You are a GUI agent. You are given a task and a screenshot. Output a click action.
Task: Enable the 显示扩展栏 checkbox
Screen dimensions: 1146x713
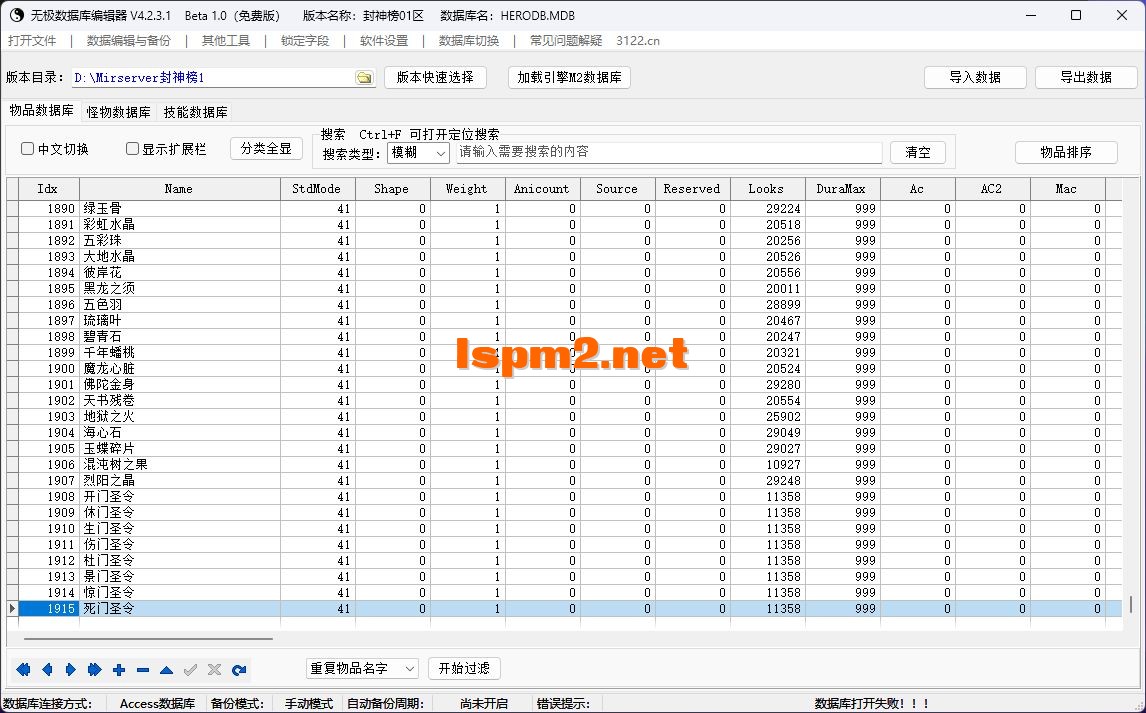pyautogui.click(x=131, y=148)
